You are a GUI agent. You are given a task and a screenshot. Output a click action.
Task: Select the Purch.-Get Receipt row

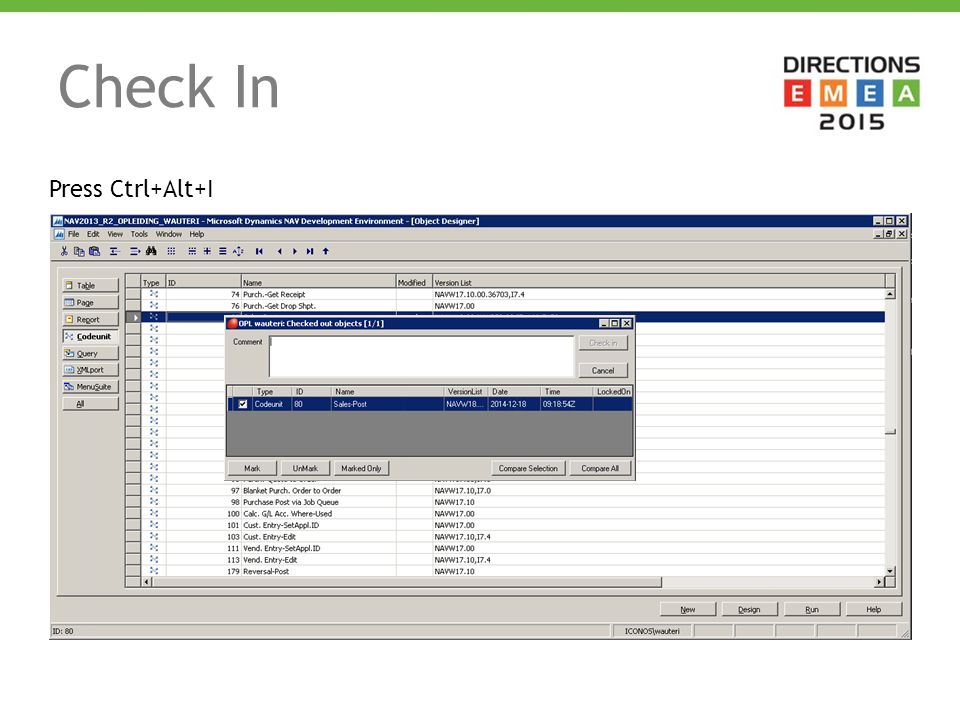(x=513, y=294)
